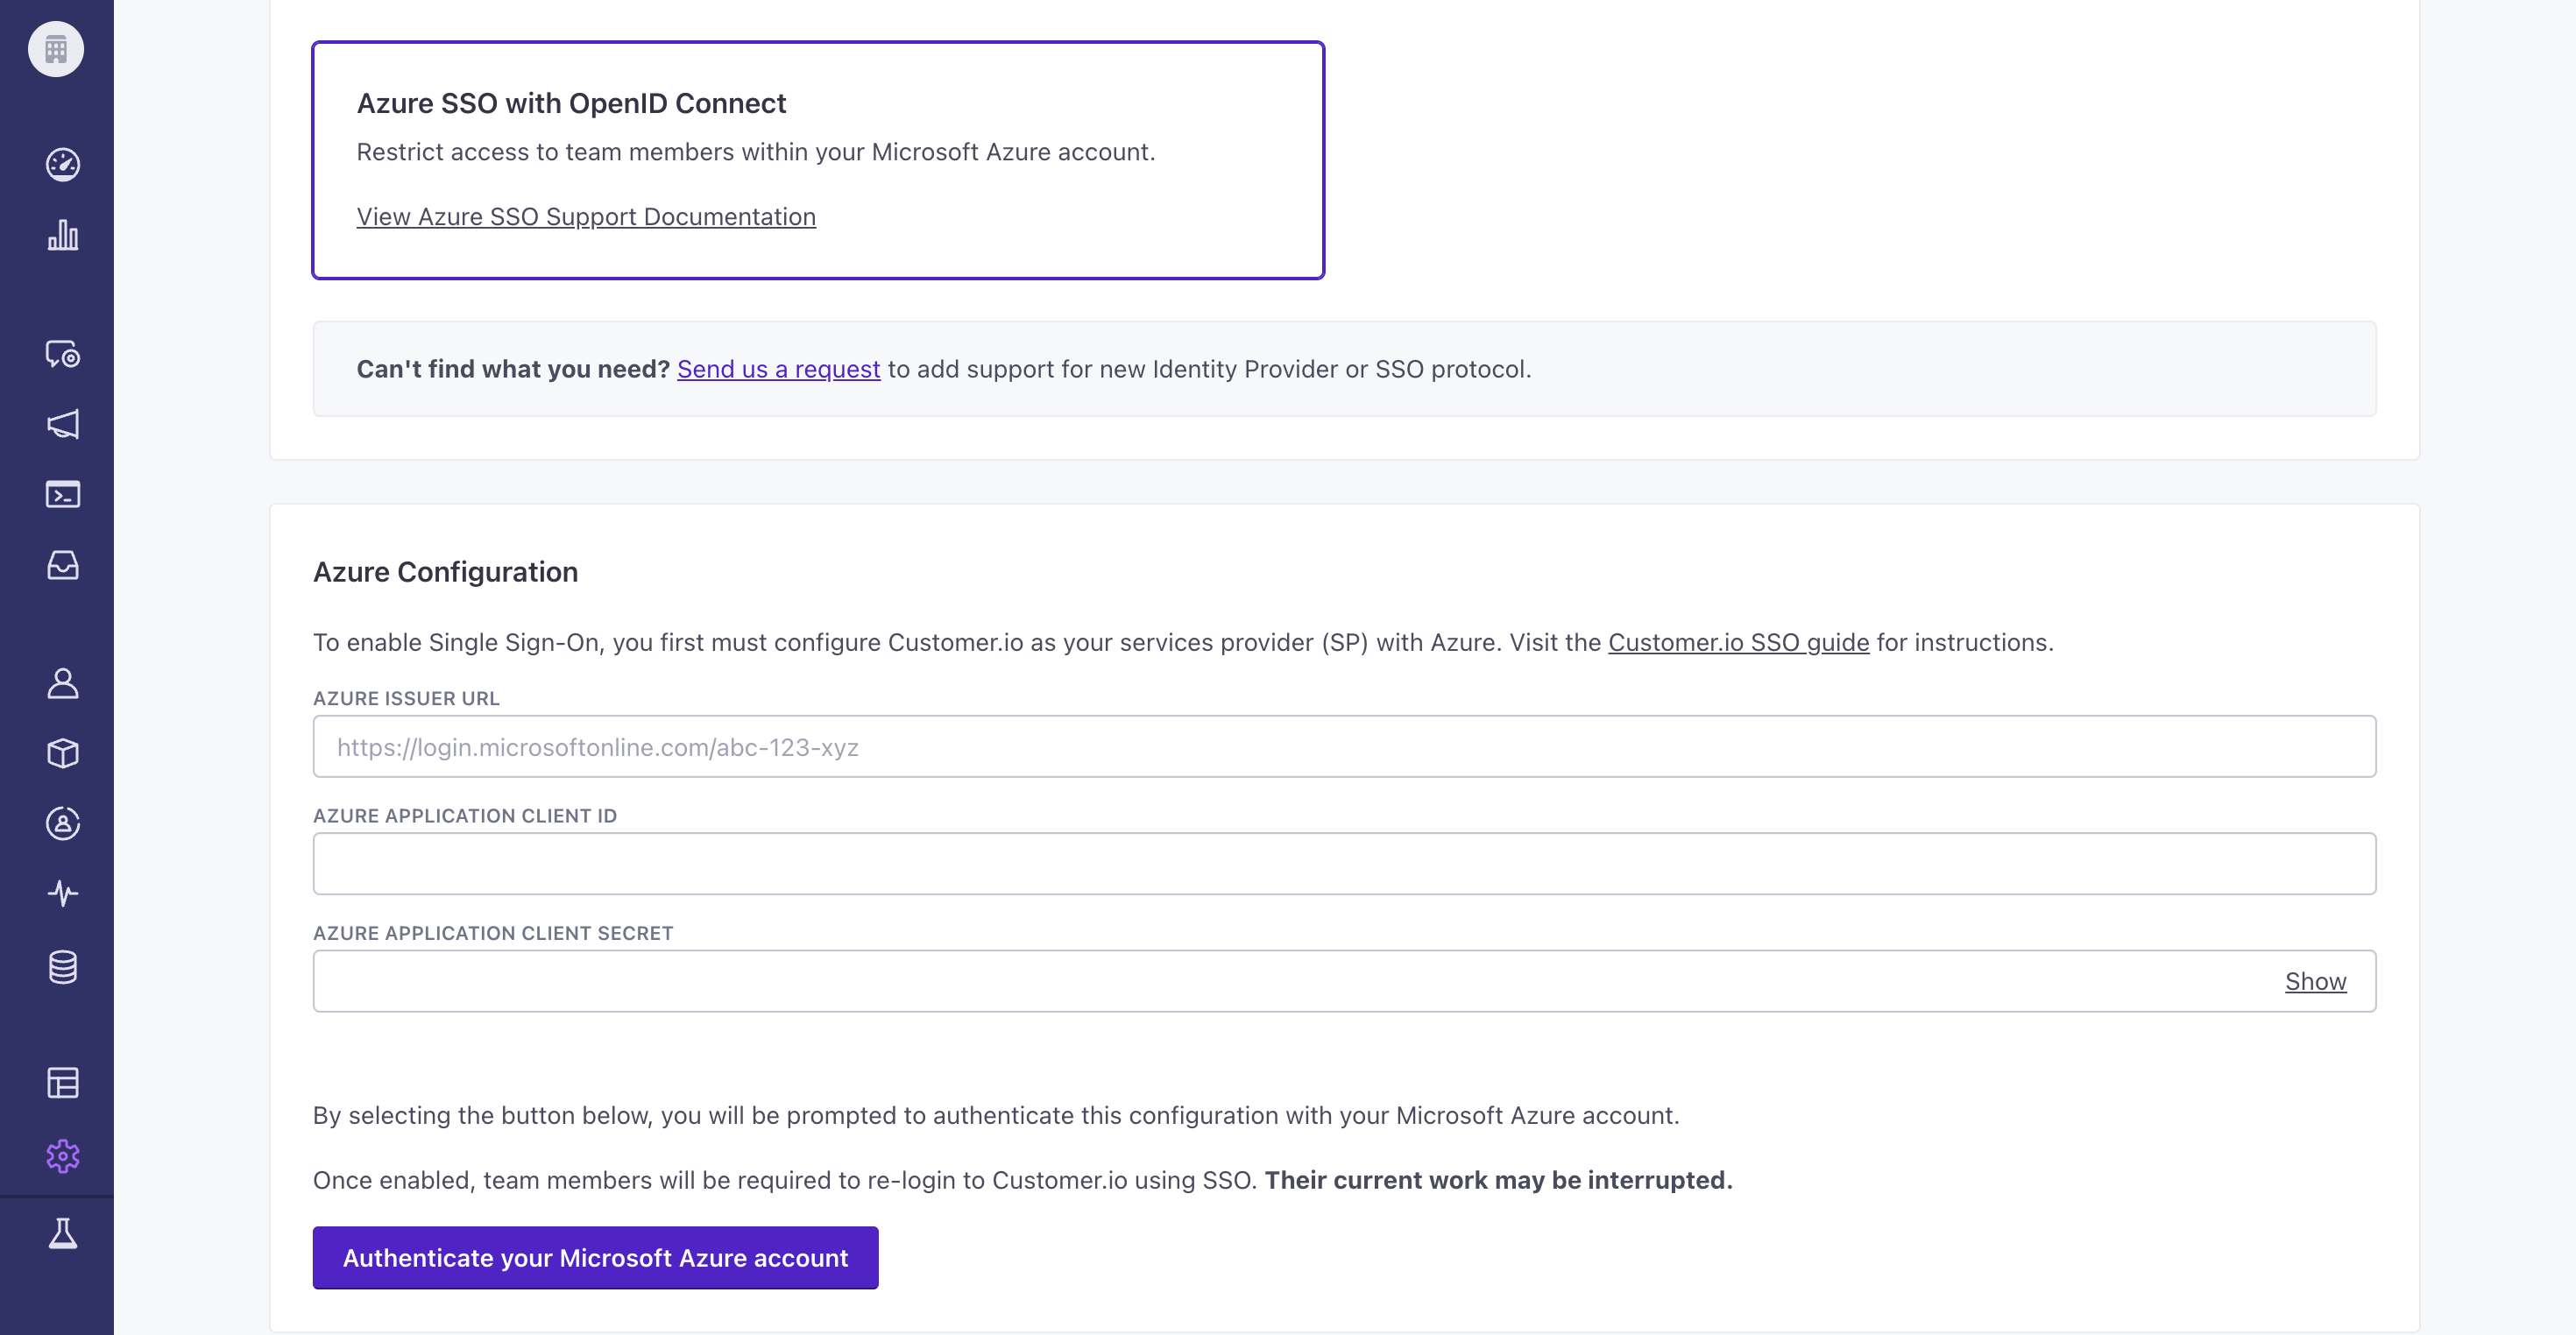Click the Send us a request link
This screenshot has height=1335, width=2576.
click(x=778, y=369)
